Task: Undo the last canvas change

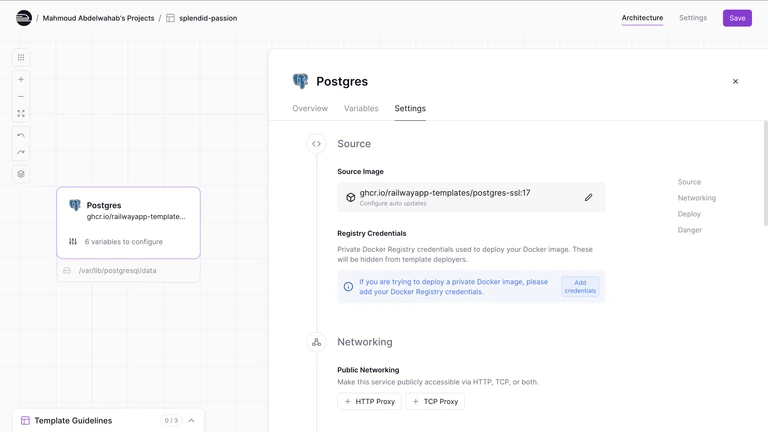Action: click(21, 135)
